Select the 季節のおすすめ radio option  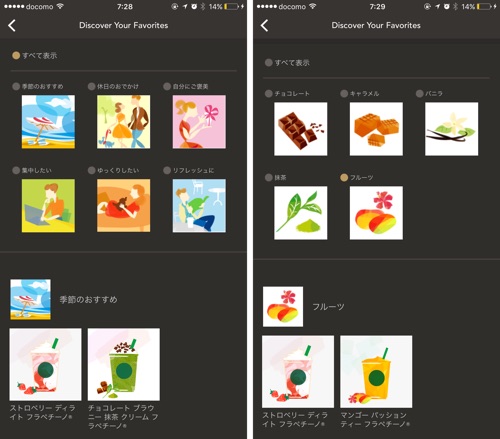pyautogui.click(x=16, y=86)
